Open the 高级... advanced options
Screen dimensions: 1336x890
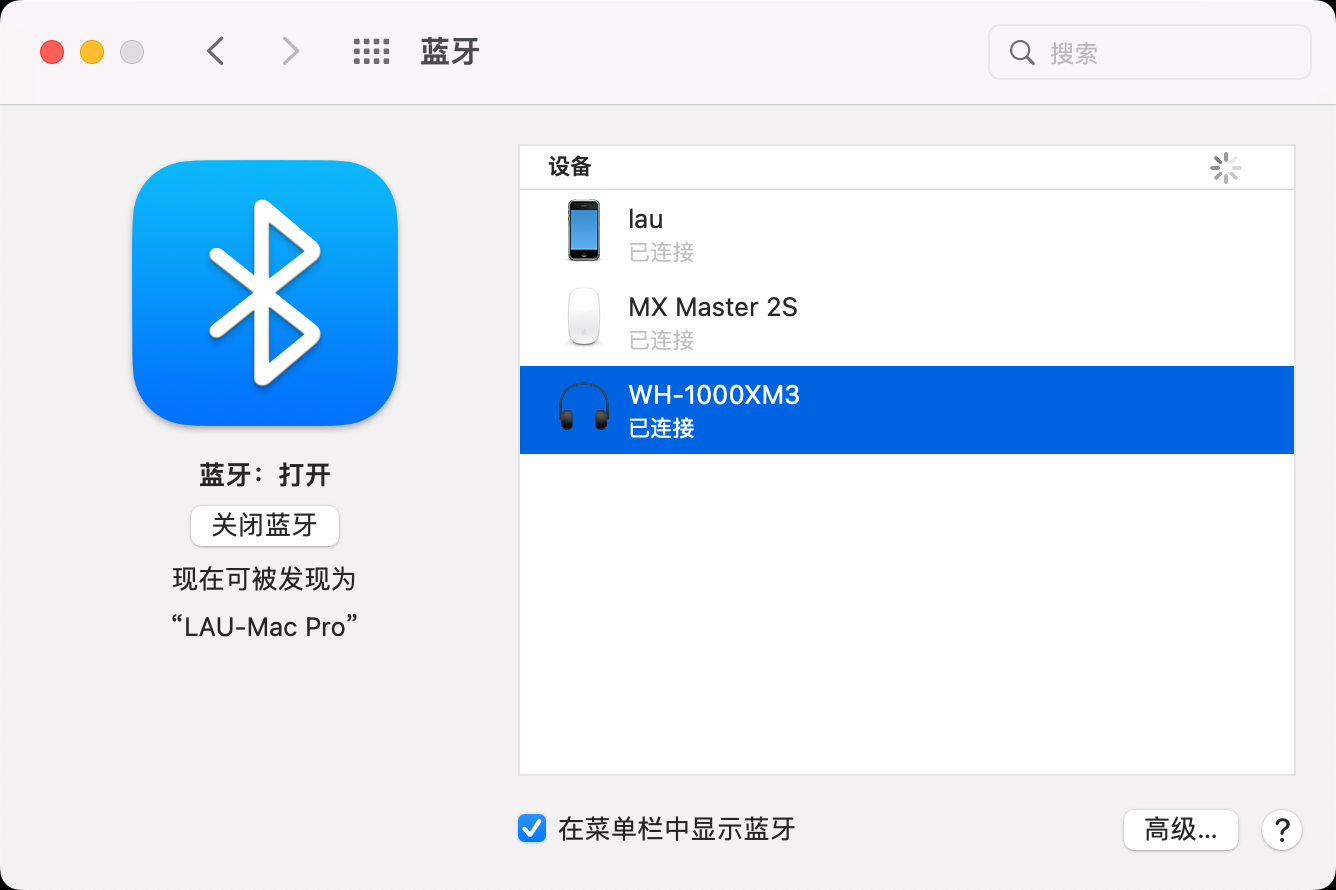point(1181,829)
